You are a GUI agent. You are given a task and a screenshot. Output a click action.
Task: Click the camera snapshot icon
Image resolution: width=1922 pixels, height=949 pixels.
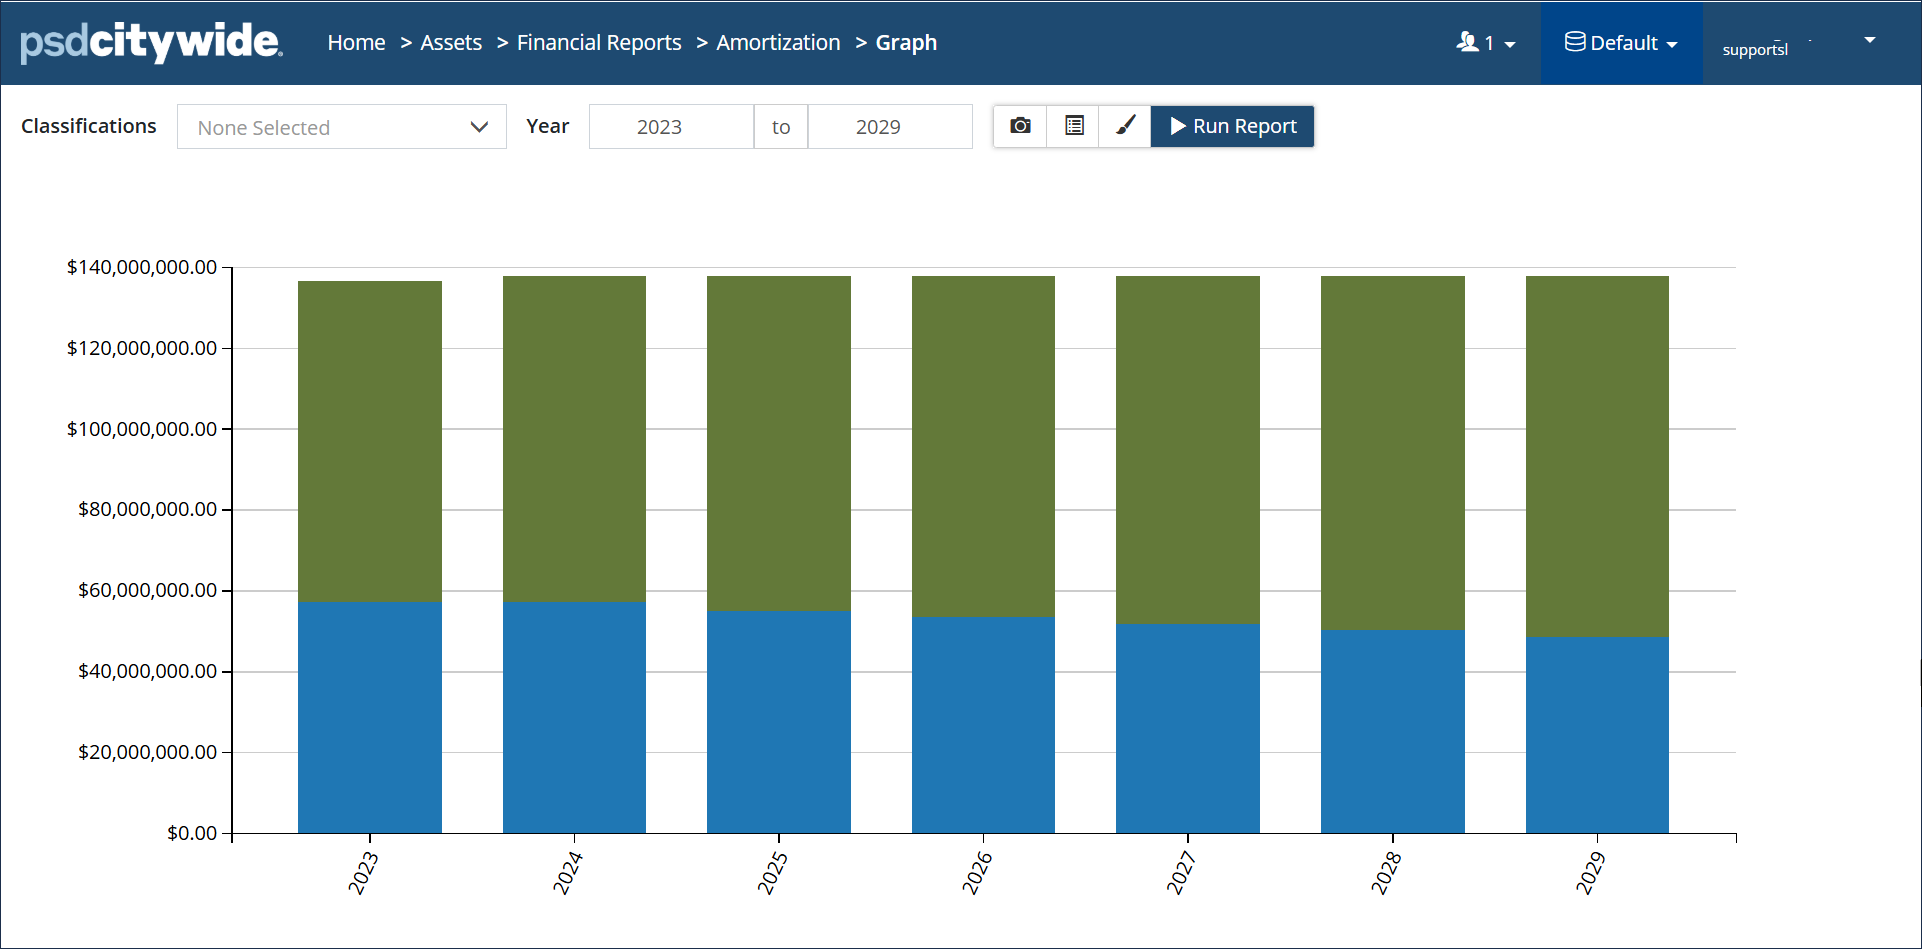[x=1020, y=126]
